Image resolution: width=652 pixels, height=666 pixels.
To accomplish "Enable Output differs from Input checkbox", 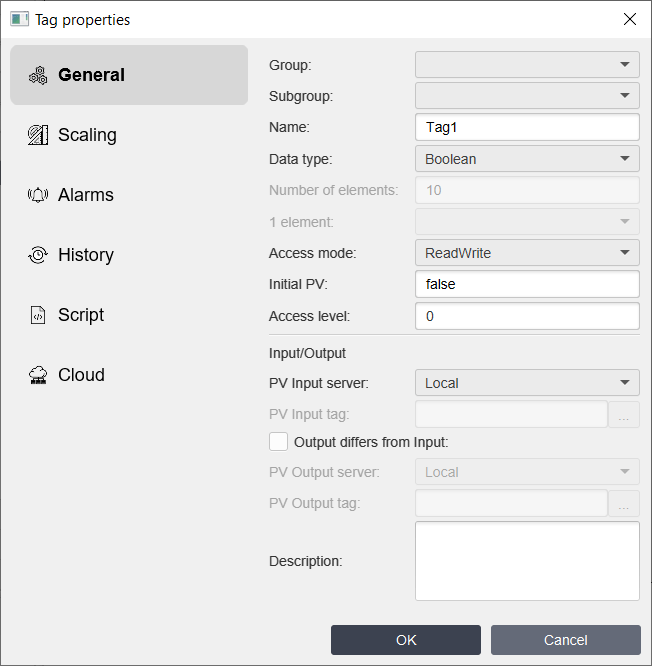I will [x=278, y=442].
